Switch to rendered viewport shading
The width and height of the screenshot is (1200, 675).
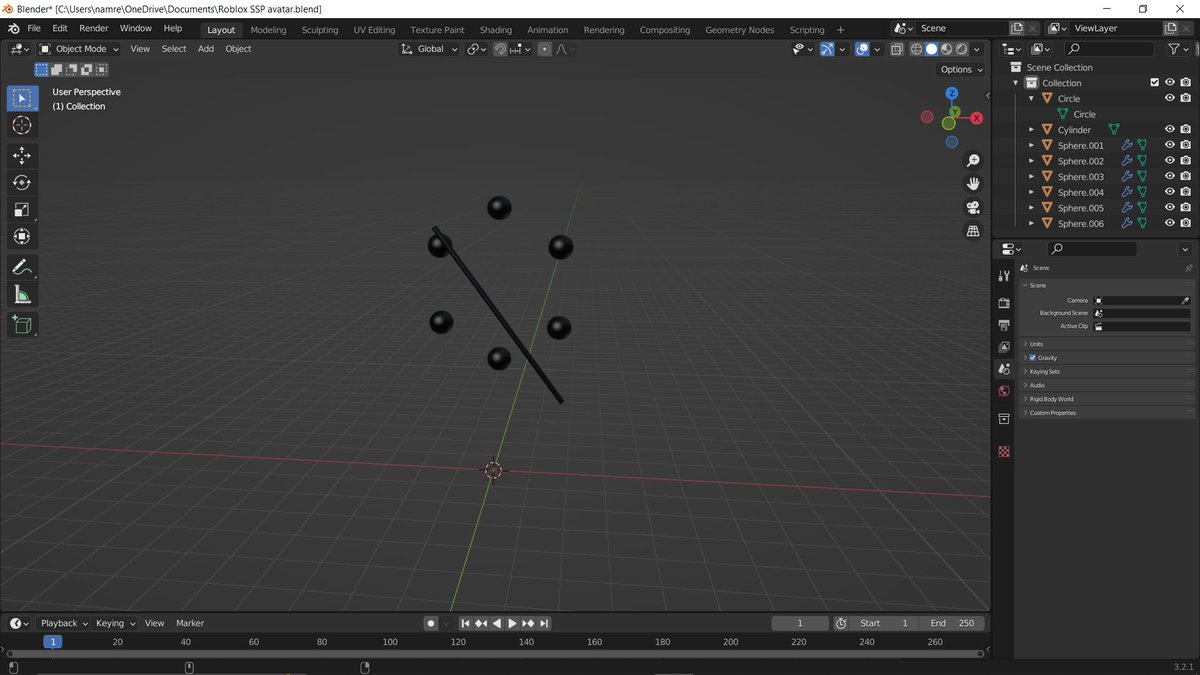pyautogui.click(x=961, y=49)
